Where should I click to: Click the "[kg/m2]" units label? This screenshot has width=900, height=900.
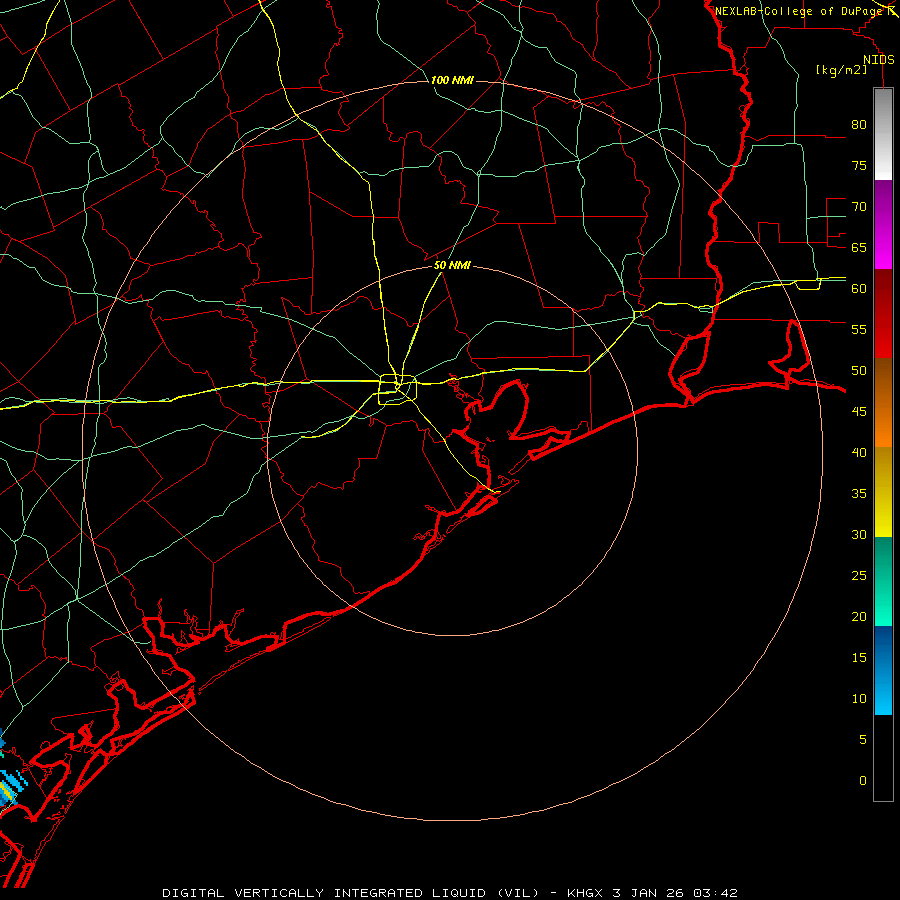pos(841,70)
